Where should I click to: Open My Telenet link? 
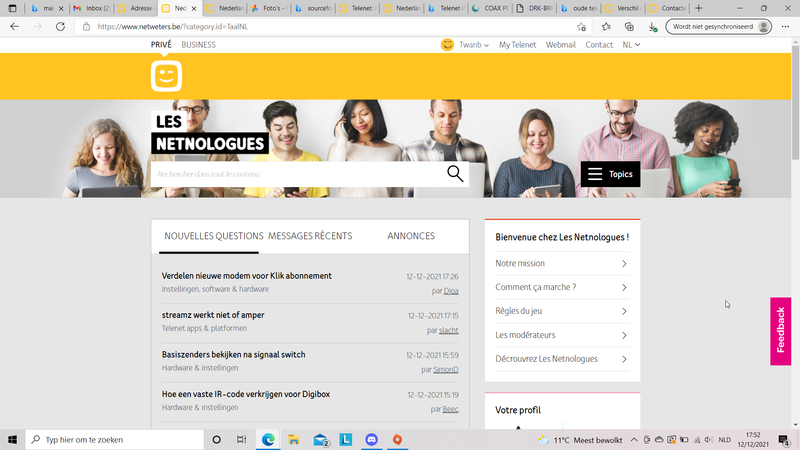(517, 45)
